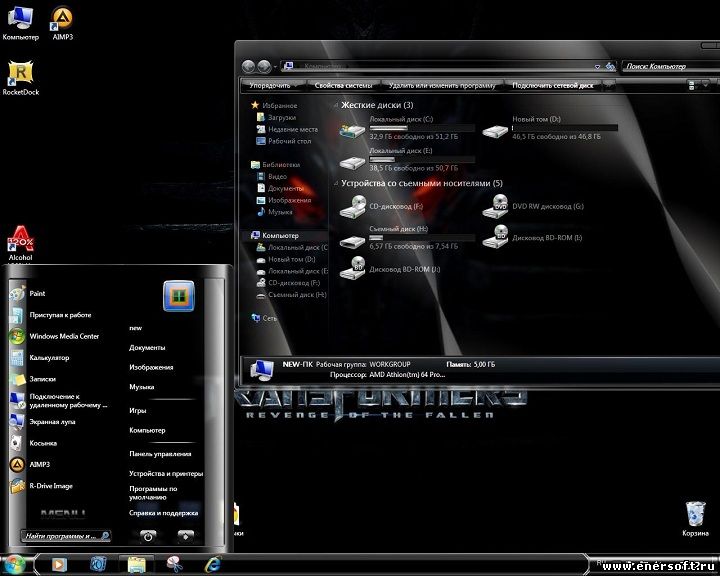Image resolution: width=720 pixels, height=576 pixels.
Task: Click the Найти программы search field
Action: [x=66, y=536]
